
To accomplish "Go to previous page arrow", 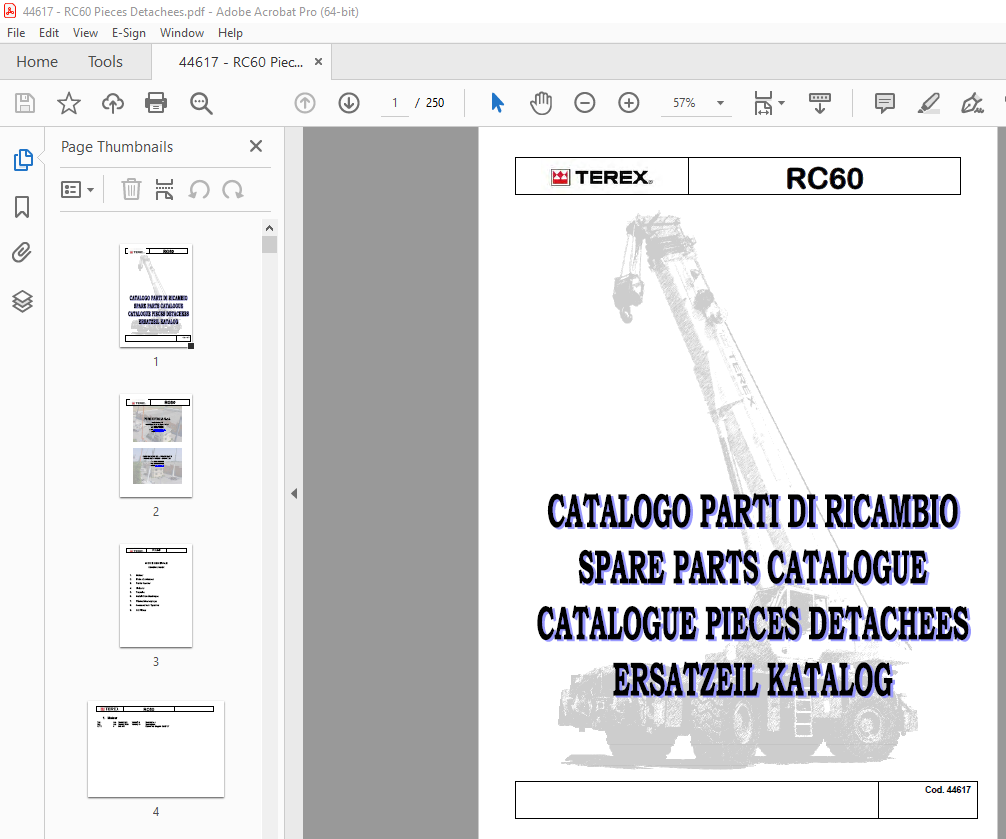I will (305, 103).
